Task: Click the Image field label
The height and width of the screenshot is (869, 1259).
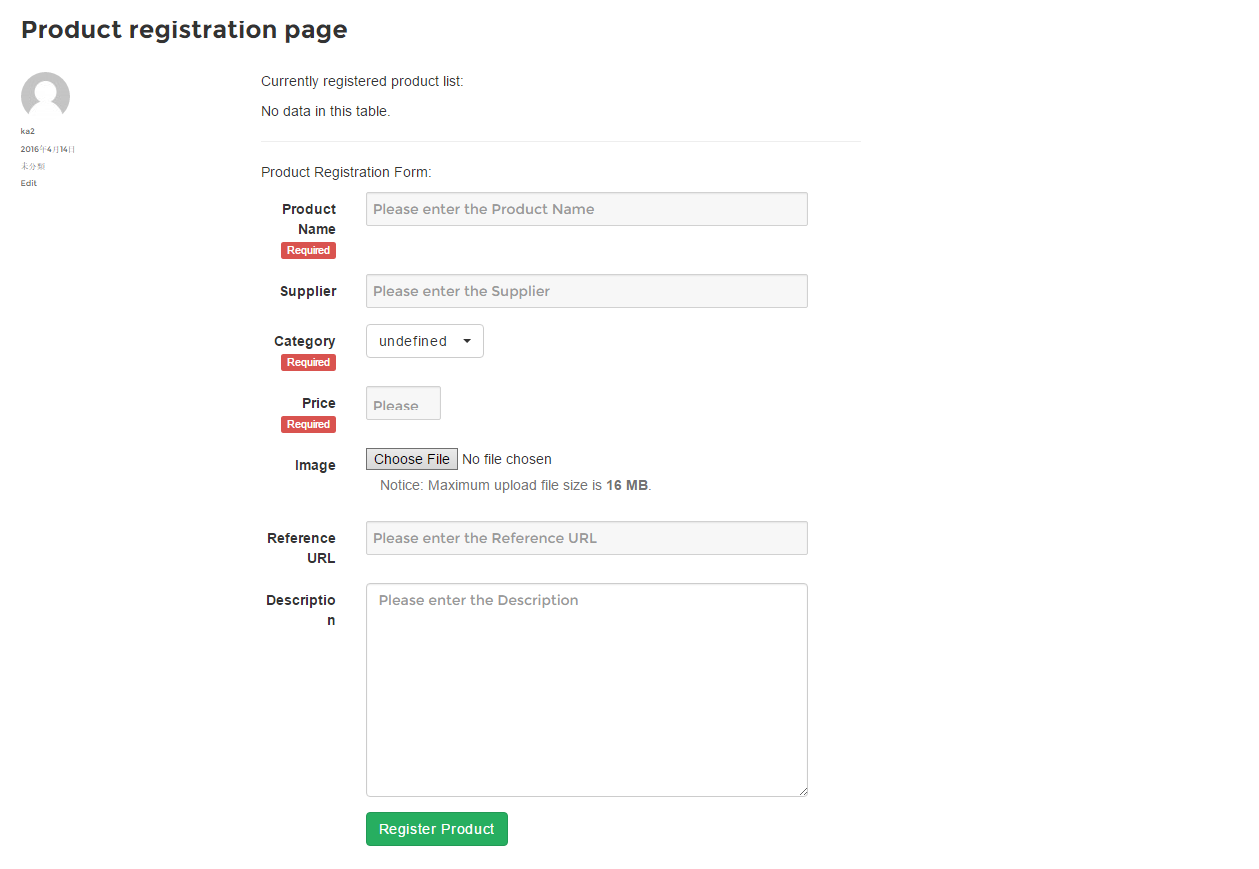Action: tap(315, 465)
